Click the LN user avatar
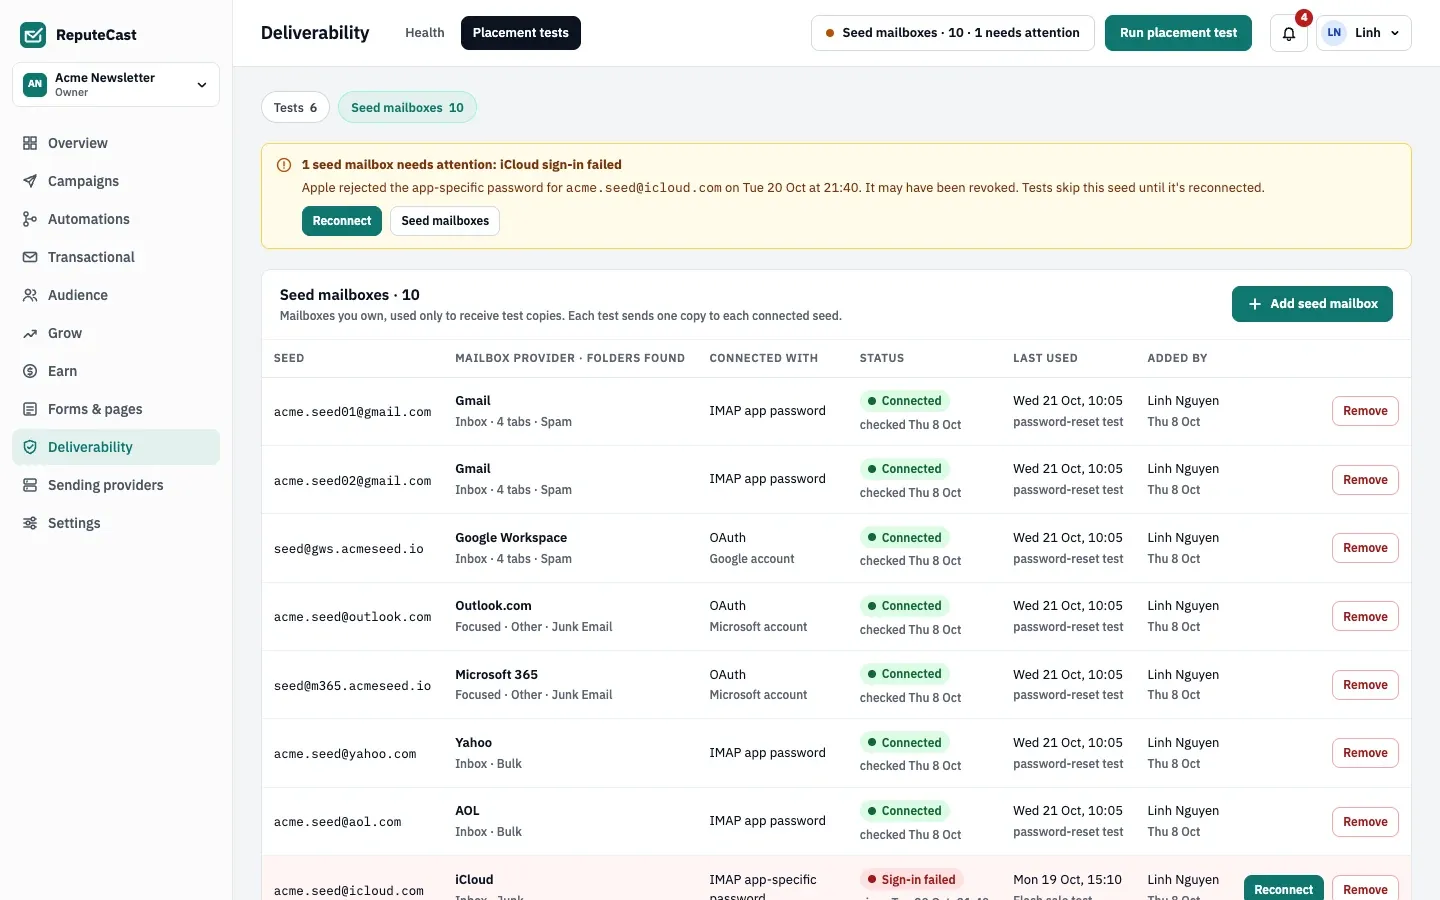 point(1334,33)
